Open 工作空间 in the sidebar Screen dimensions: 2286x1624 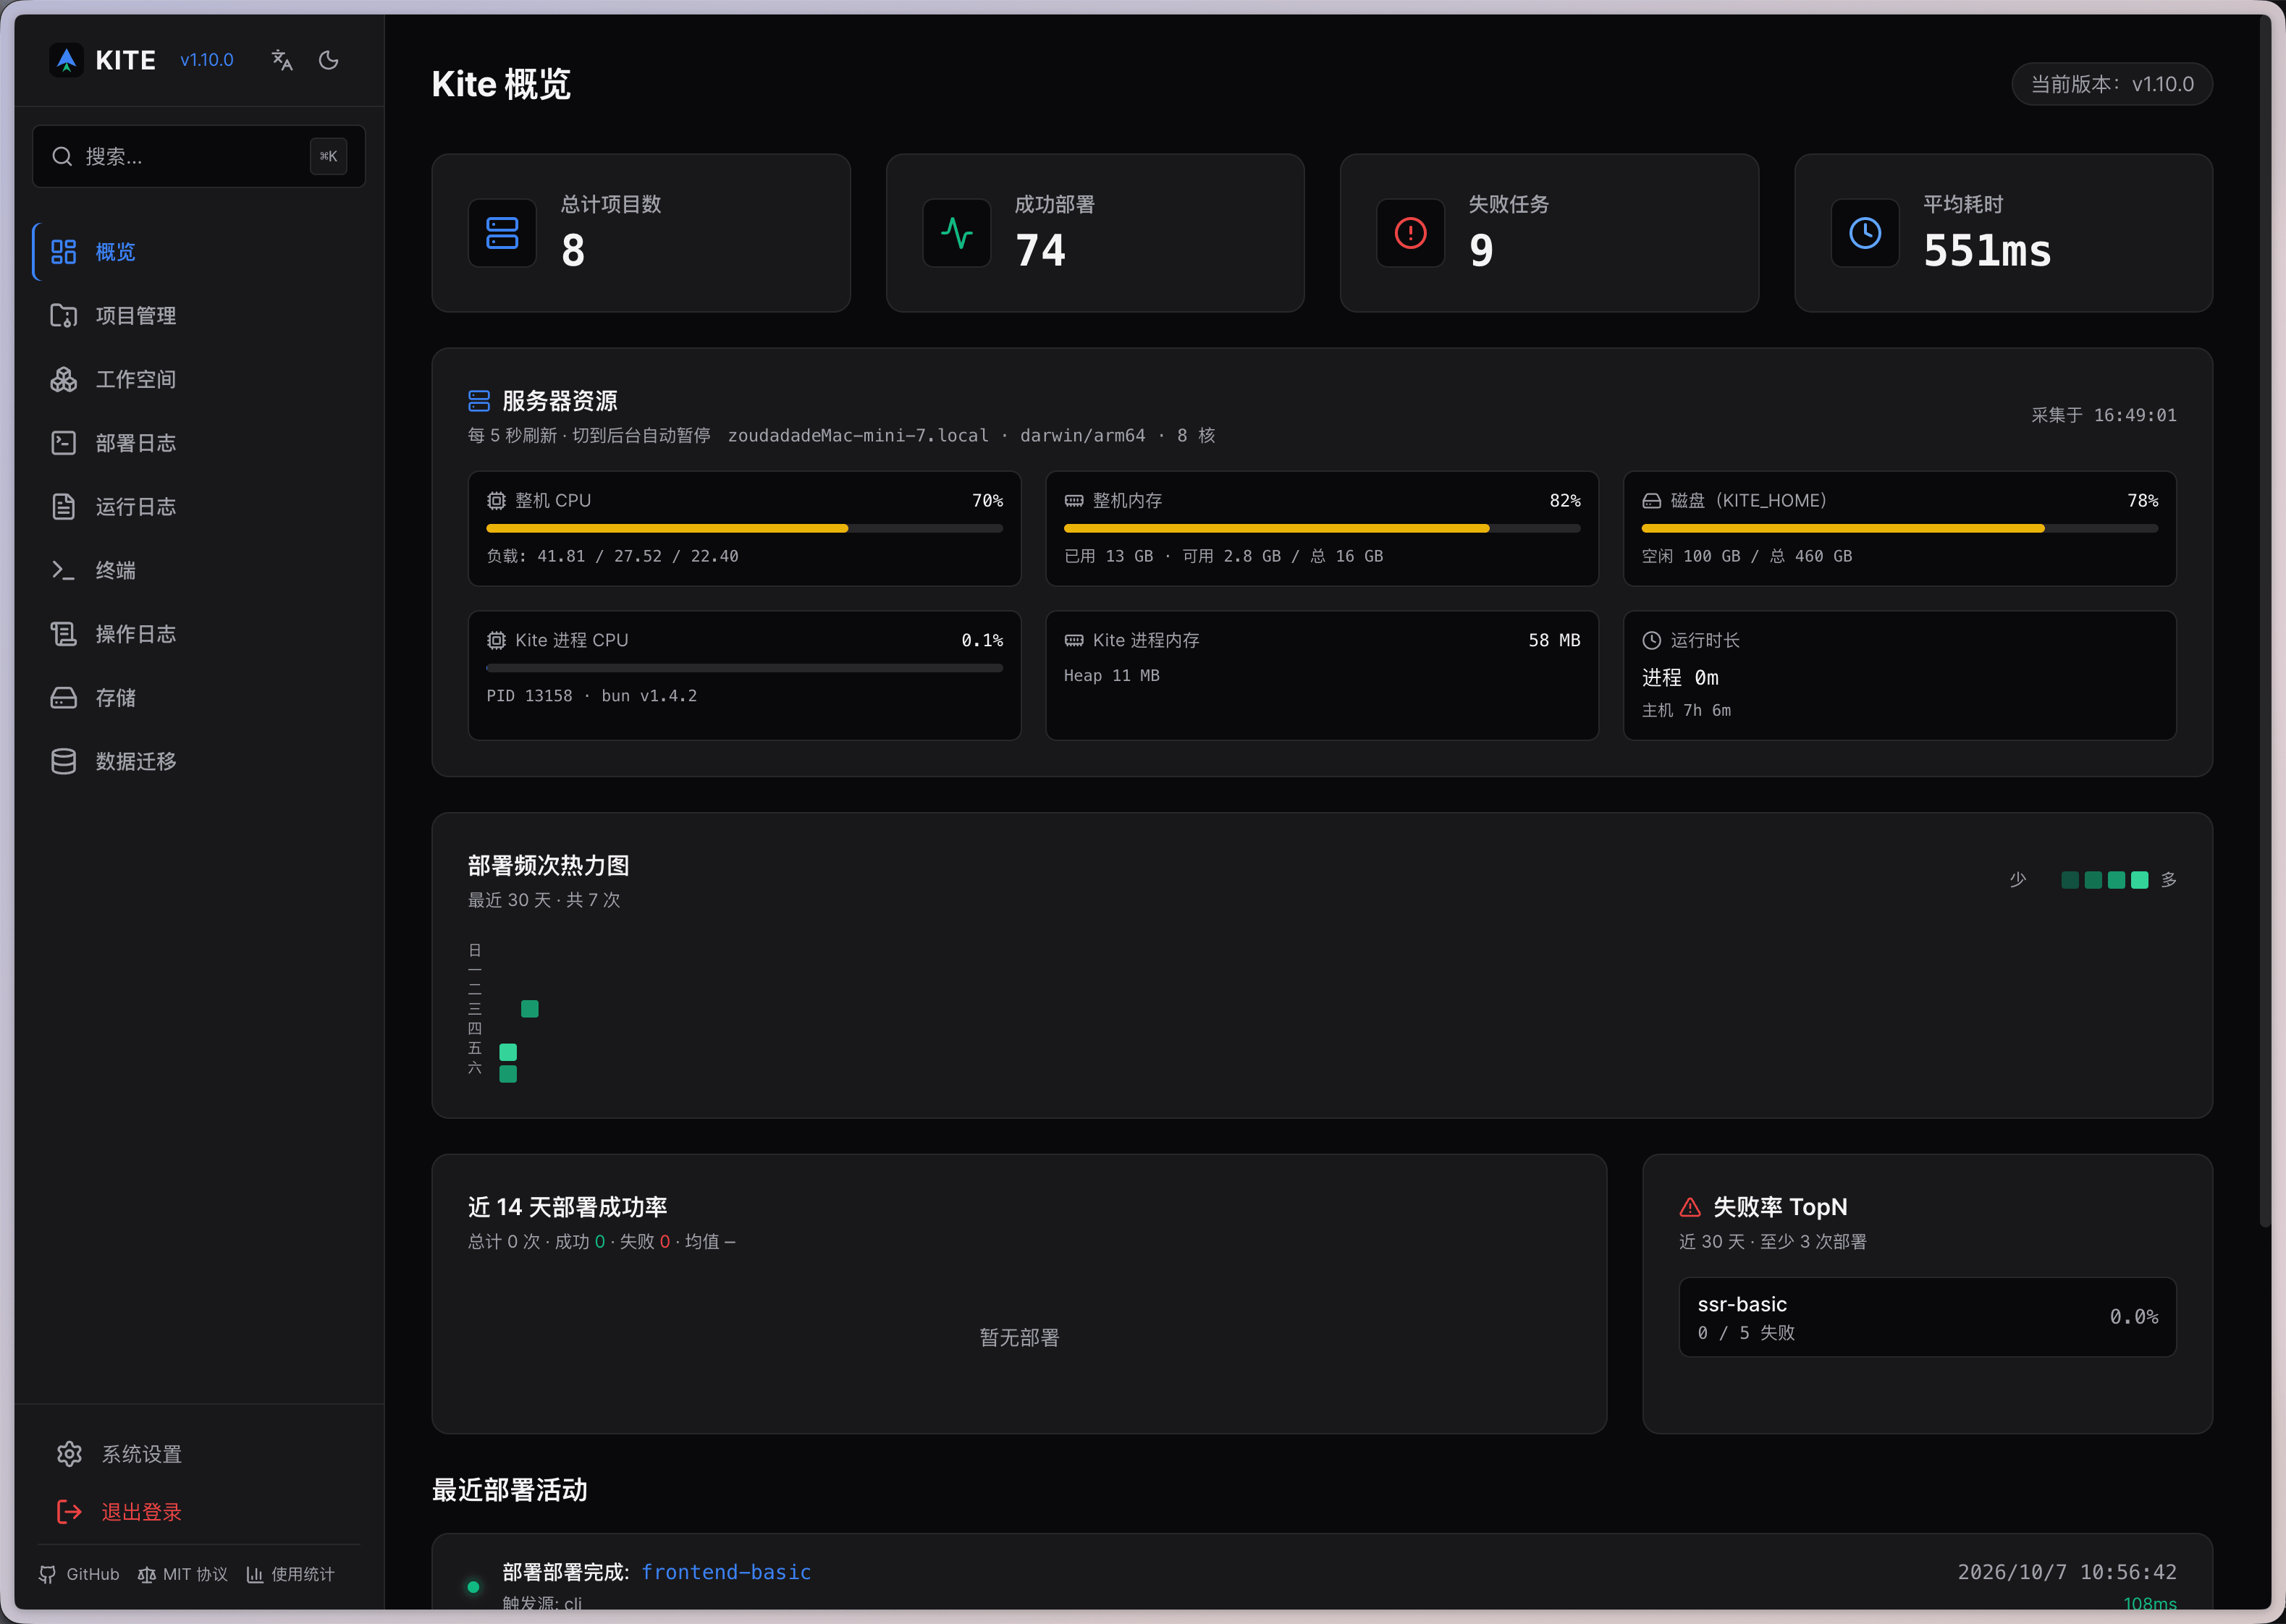click(199, 379)
